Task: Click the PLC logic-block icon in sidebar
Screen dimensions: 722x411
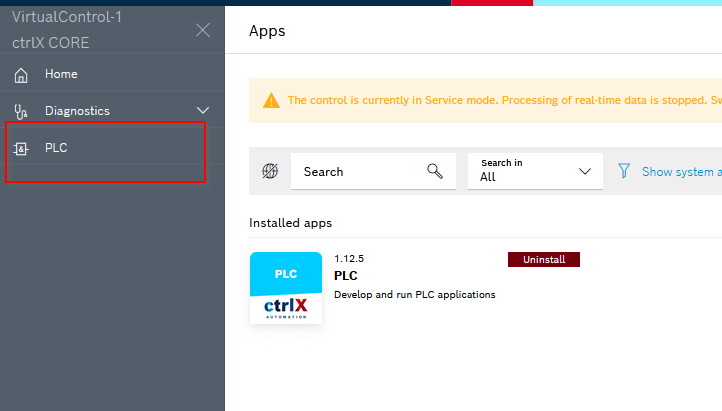Action: (x=21, y=149)
